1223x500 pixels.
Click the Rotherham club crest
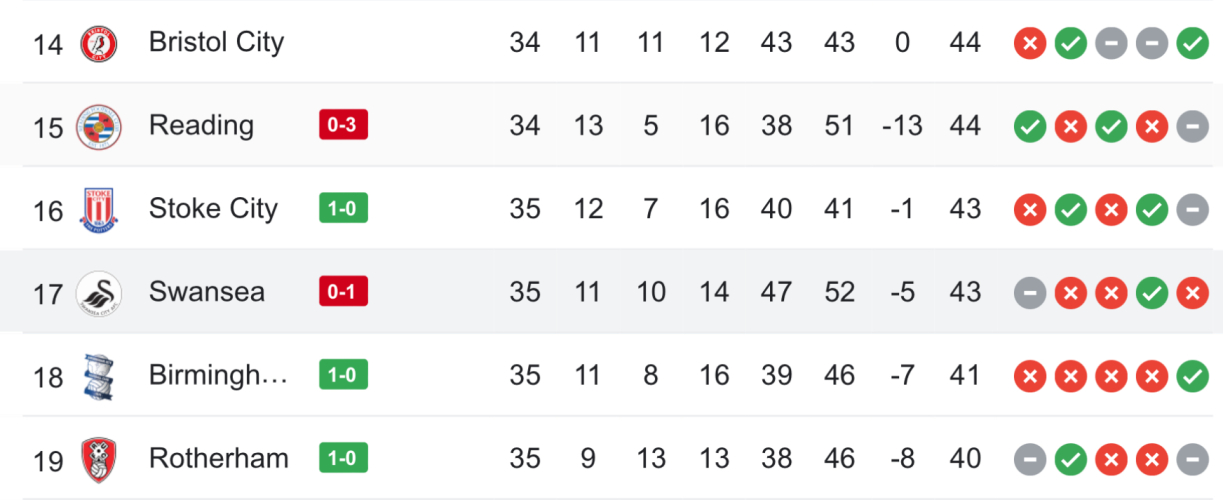(98, 459)
